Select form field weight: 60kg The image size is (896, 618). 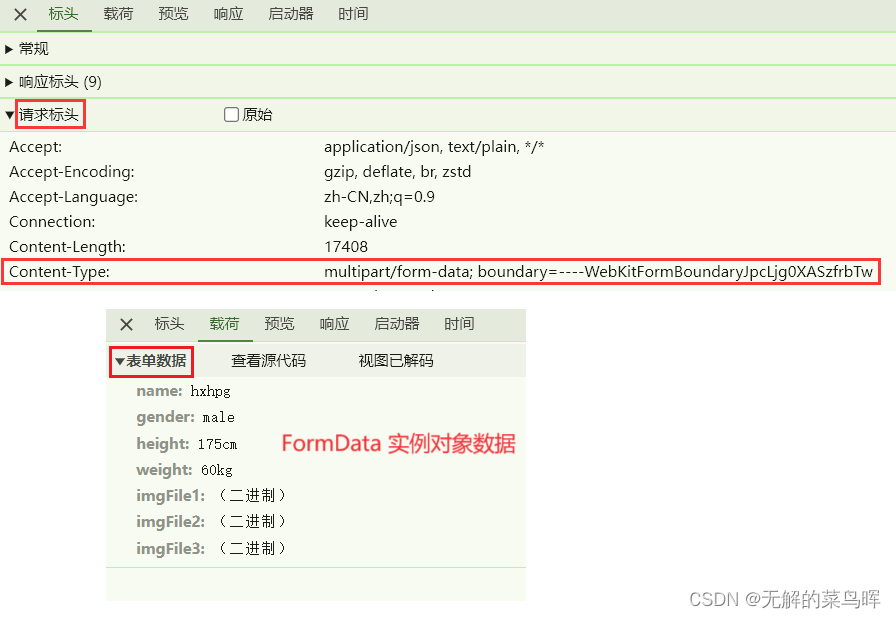pyautogui.click(x=185, y=470)
